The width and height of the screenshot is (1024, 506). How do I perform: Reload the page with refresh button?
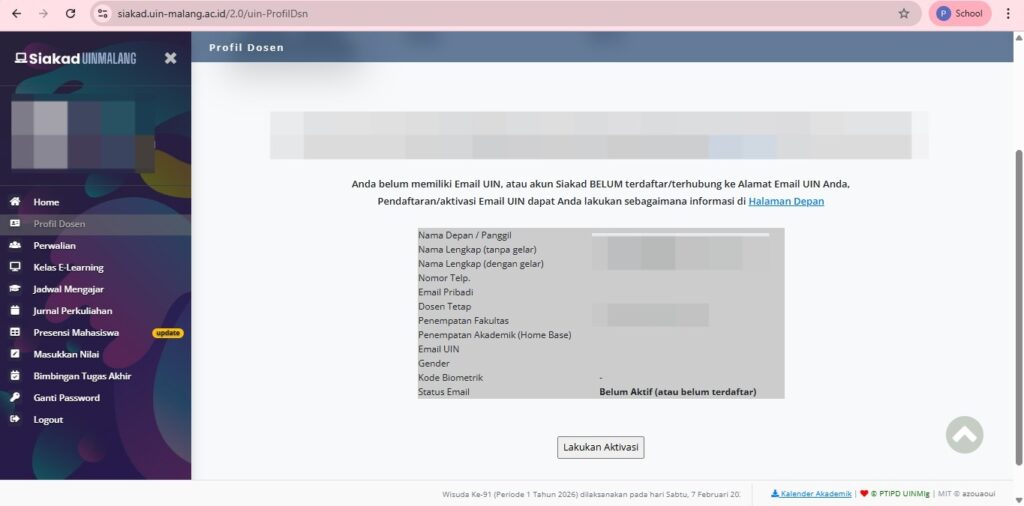pos(70,14)
